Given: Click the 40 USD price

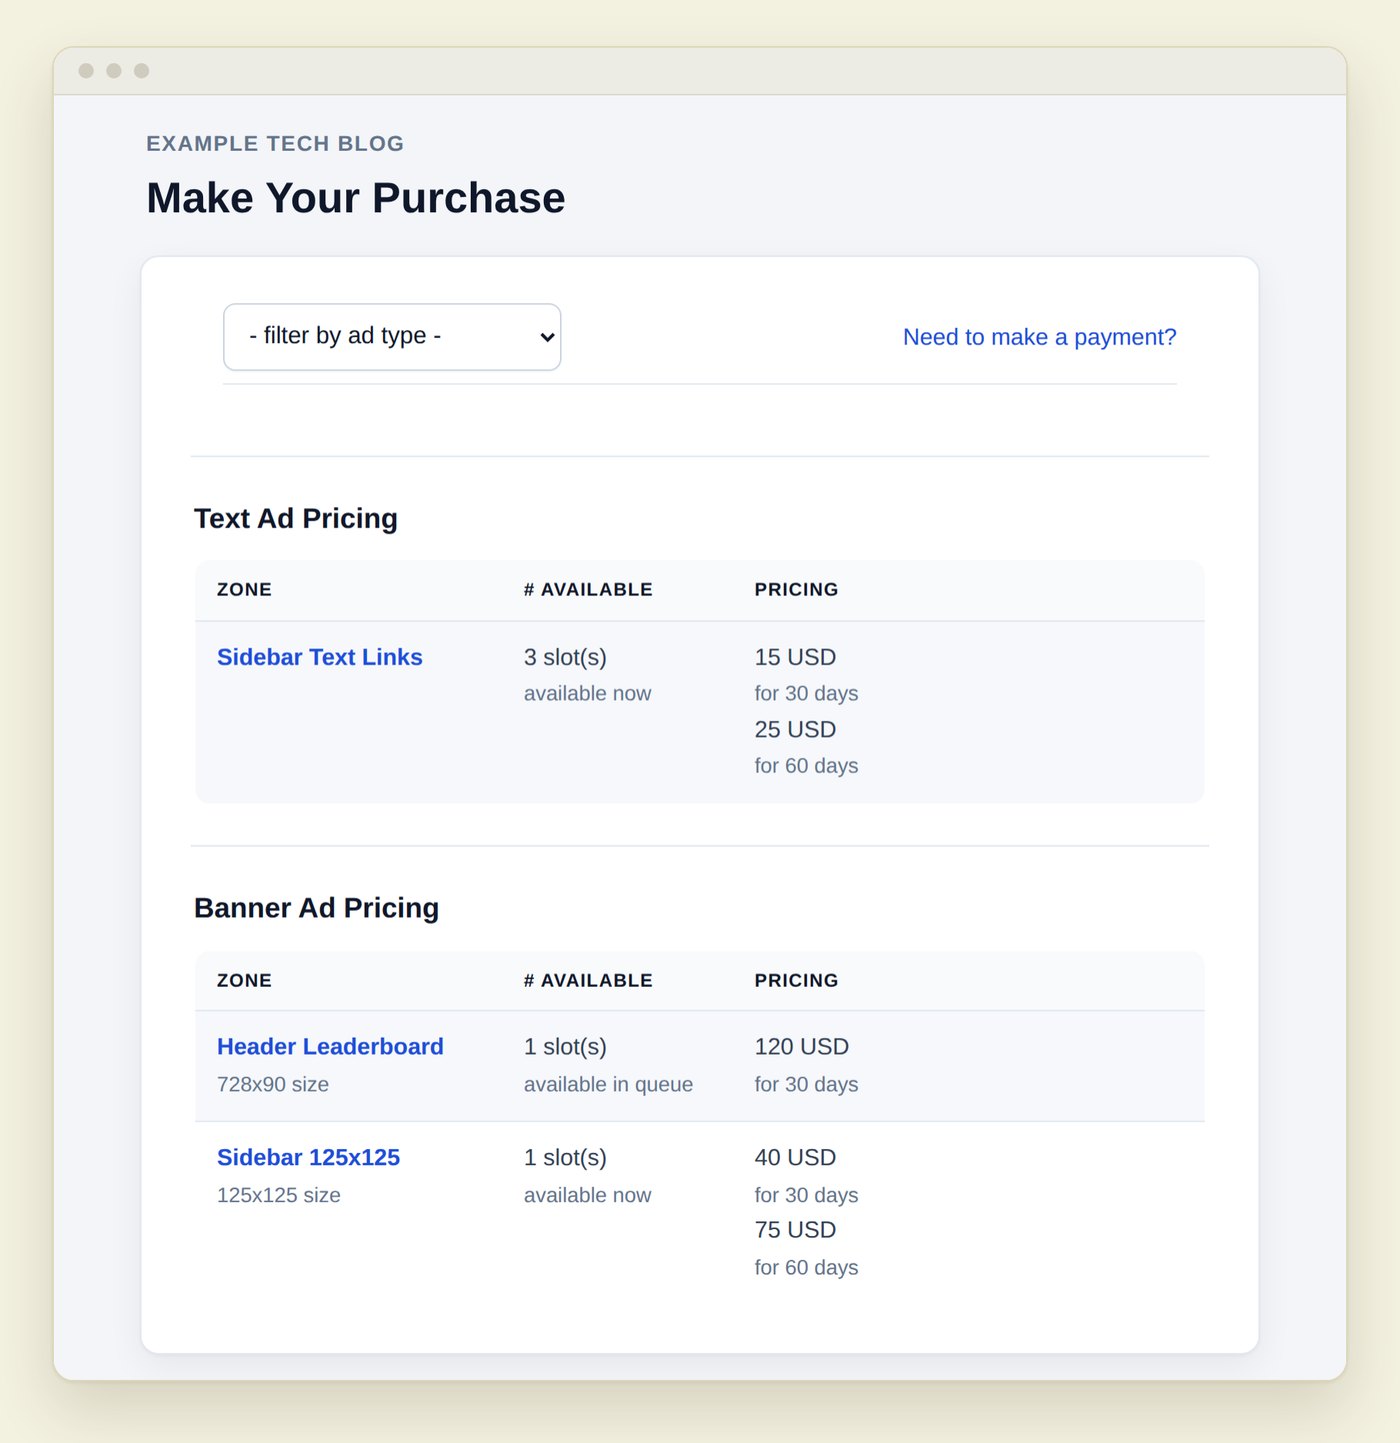Looking at the screenshot, I should click(795, 1157).
